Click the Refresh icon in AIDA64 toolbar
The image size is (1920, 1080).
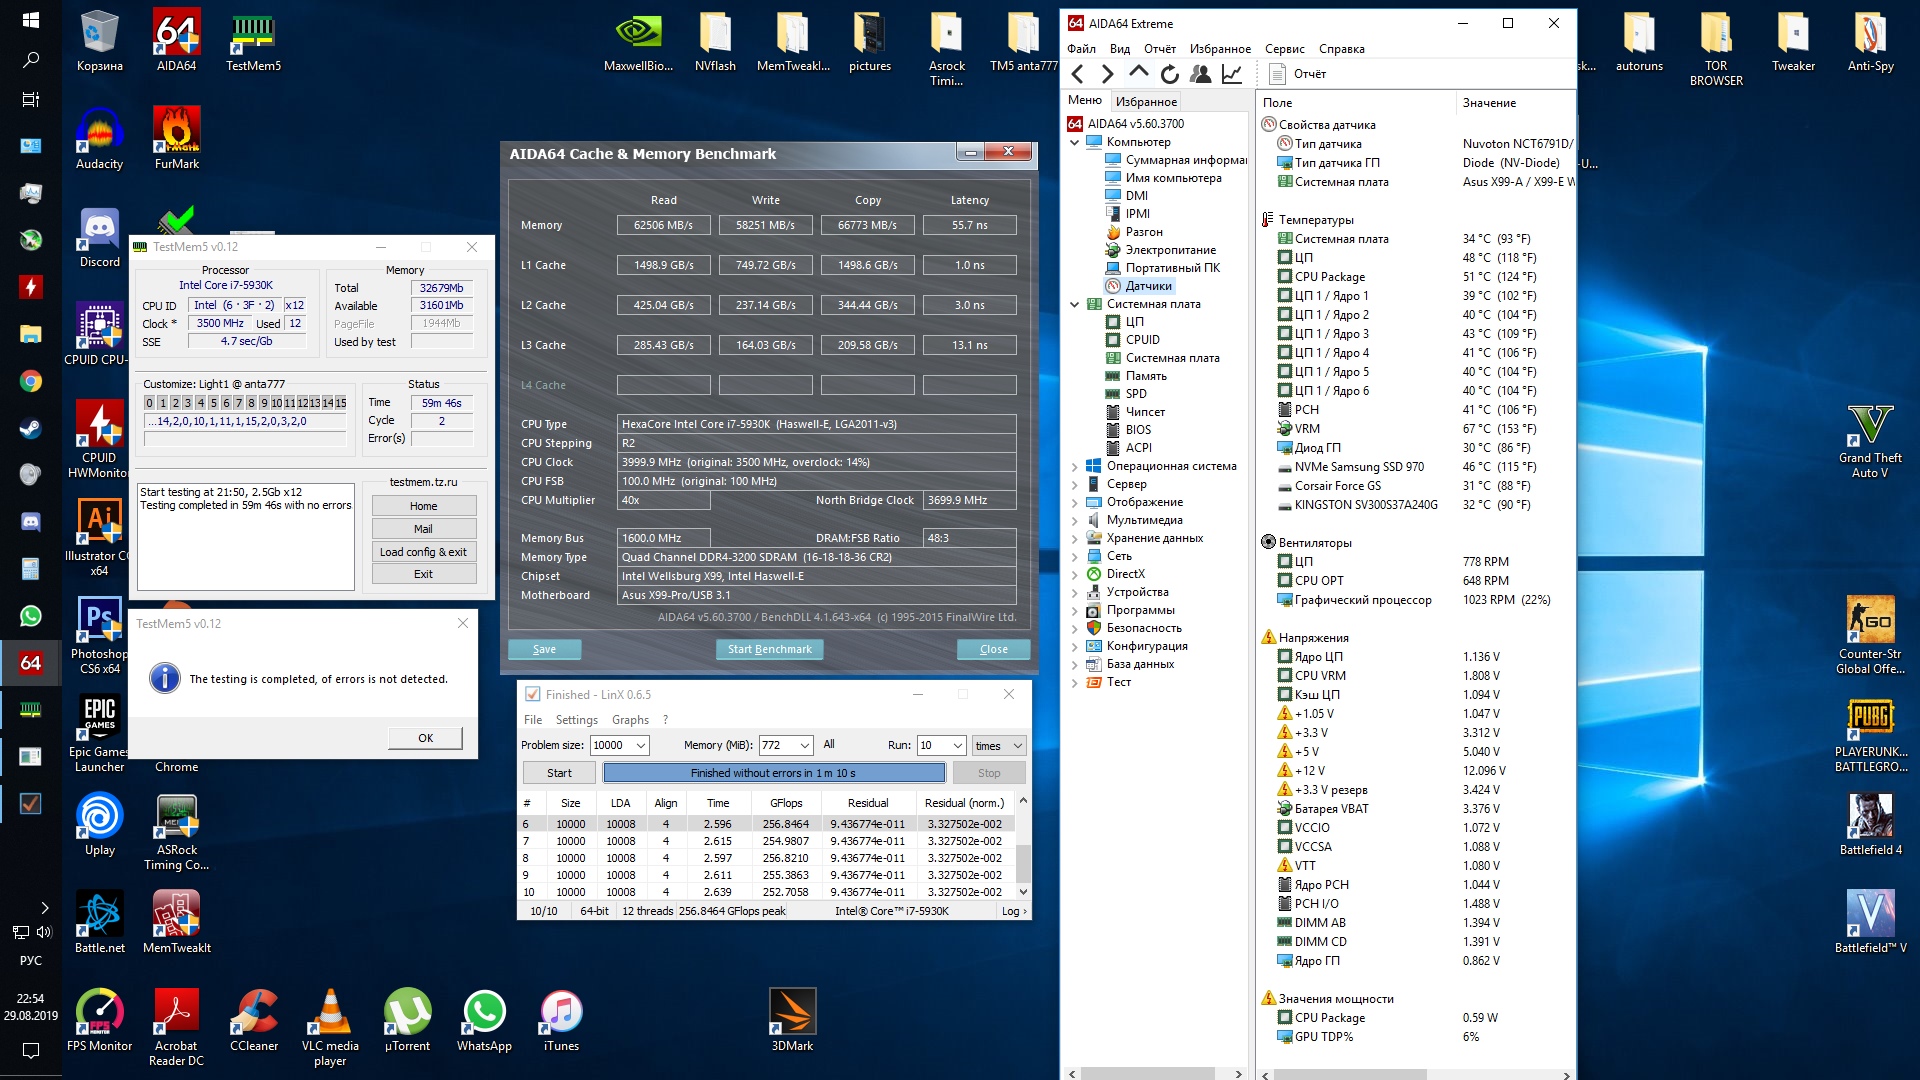click(x=1169, y=74)
